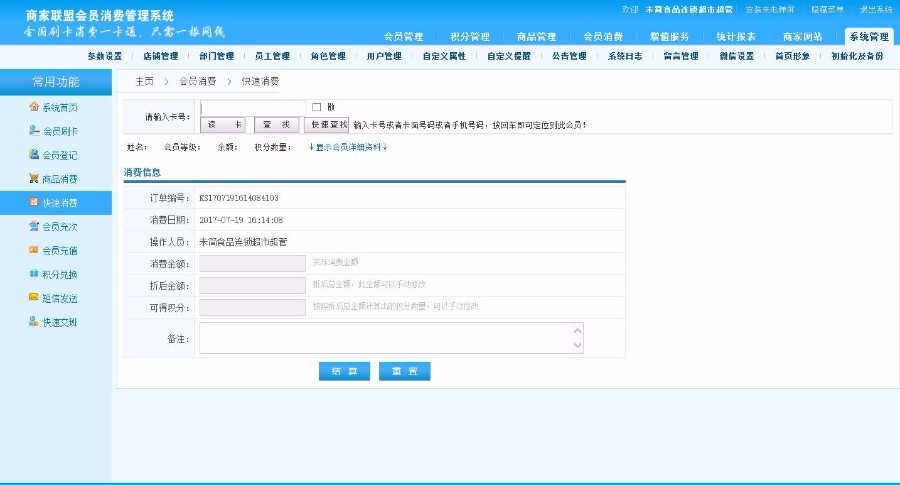Viewport: 900px width, 485px height.
Task: Focus the card number input field
Action: pos(253,108)
